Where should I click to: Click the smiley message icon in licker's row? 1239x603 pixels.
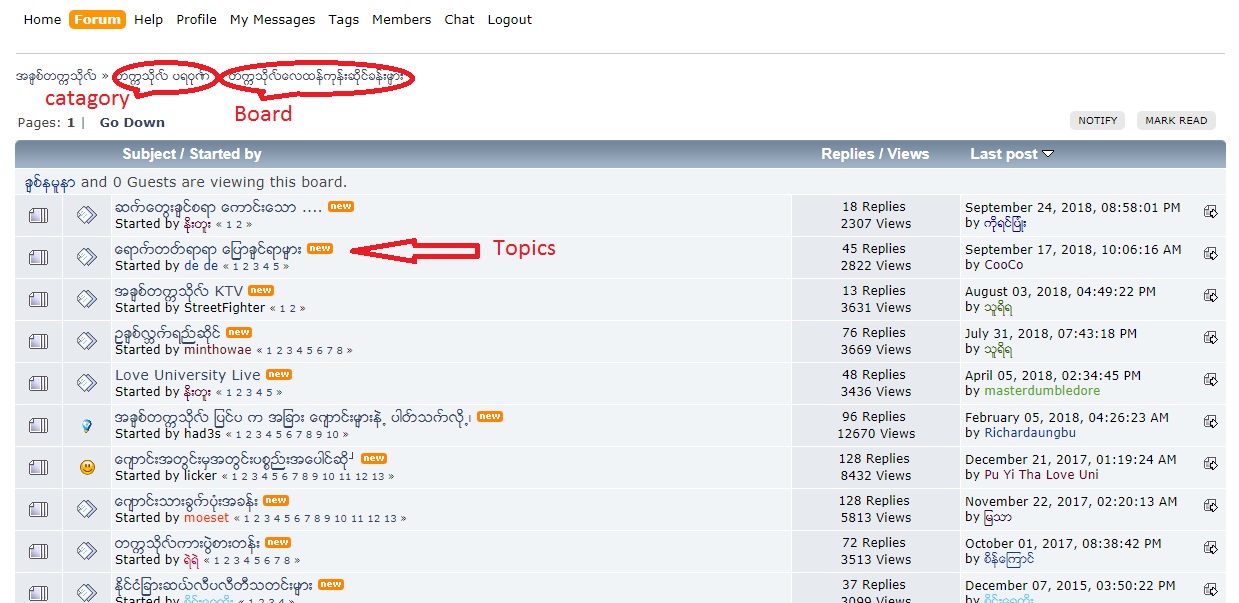point(87,467)
